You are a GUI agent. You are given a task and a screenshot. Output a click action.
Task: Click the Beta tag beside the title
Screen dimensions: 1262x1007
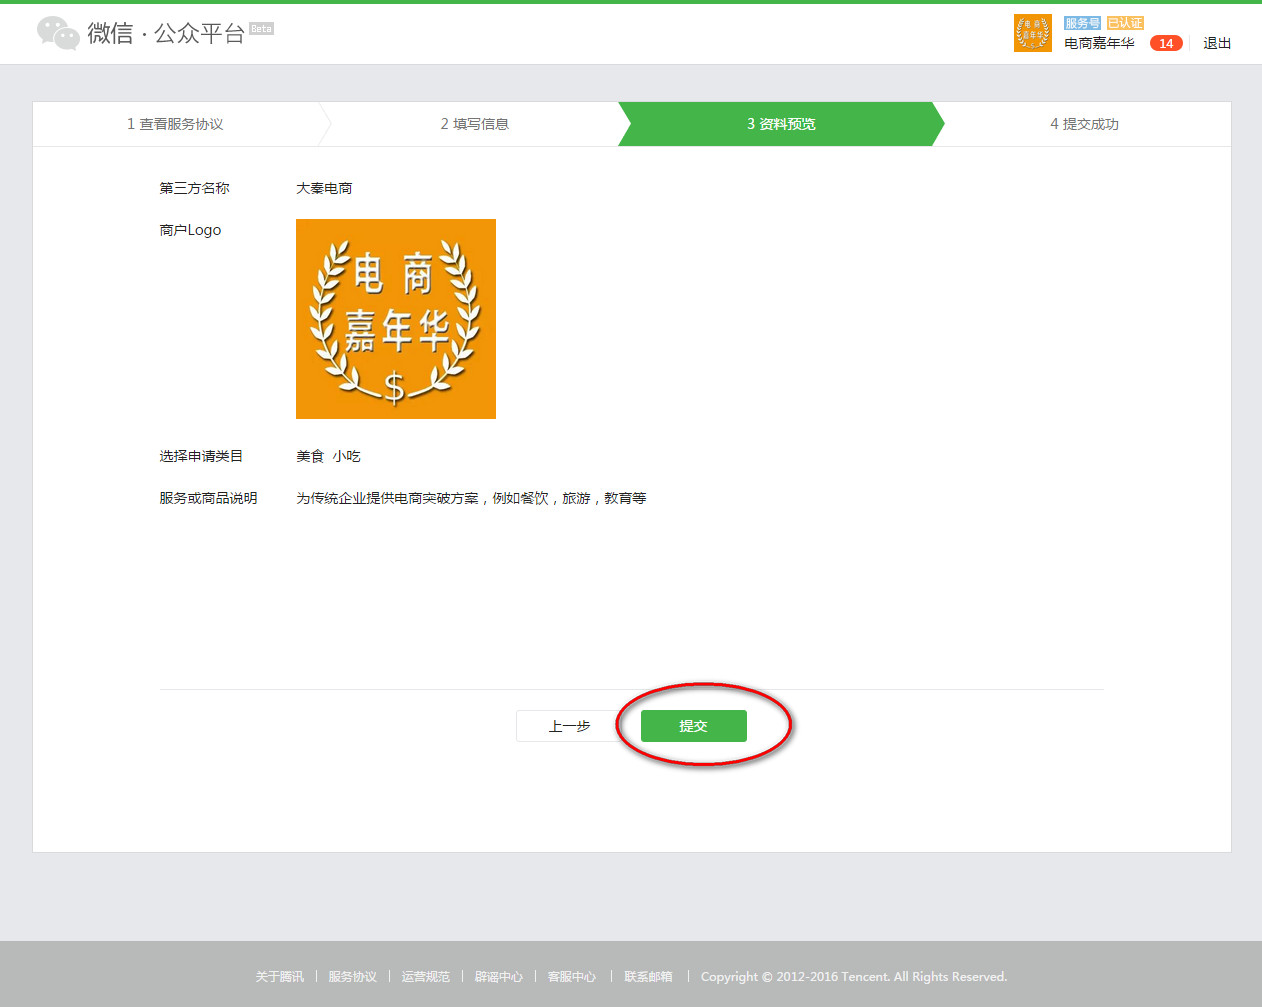click(x=261, y=29)
